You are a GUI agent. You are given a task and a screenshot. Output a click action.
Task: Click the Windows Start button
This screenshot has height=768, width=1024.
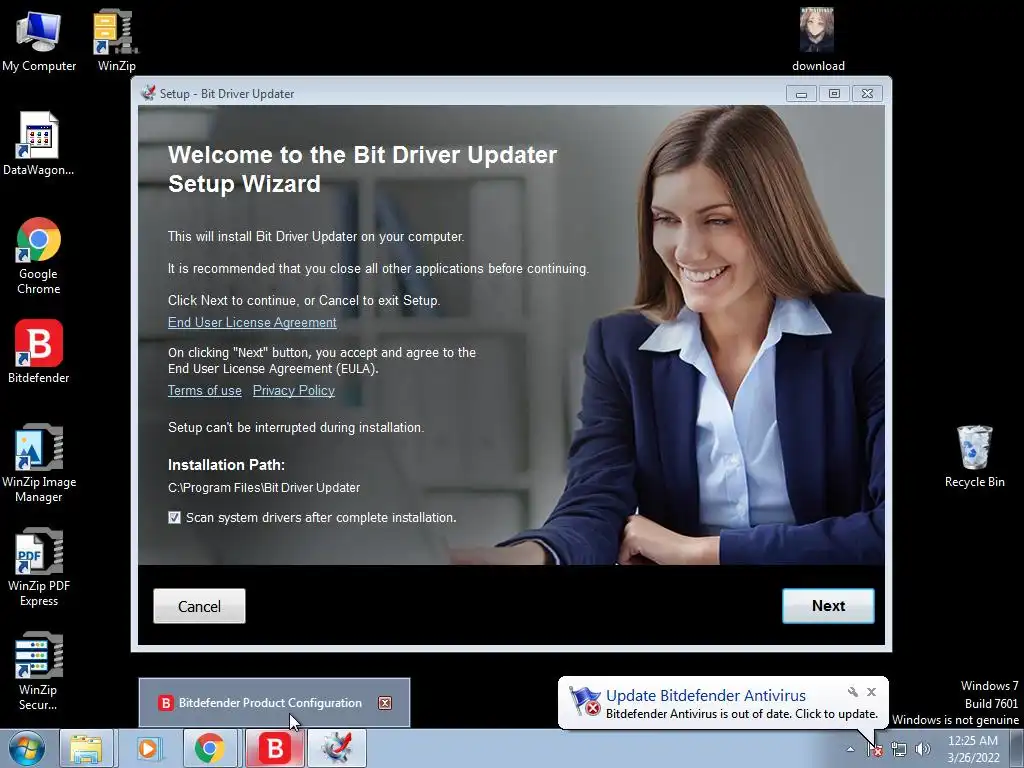point(27,748)
